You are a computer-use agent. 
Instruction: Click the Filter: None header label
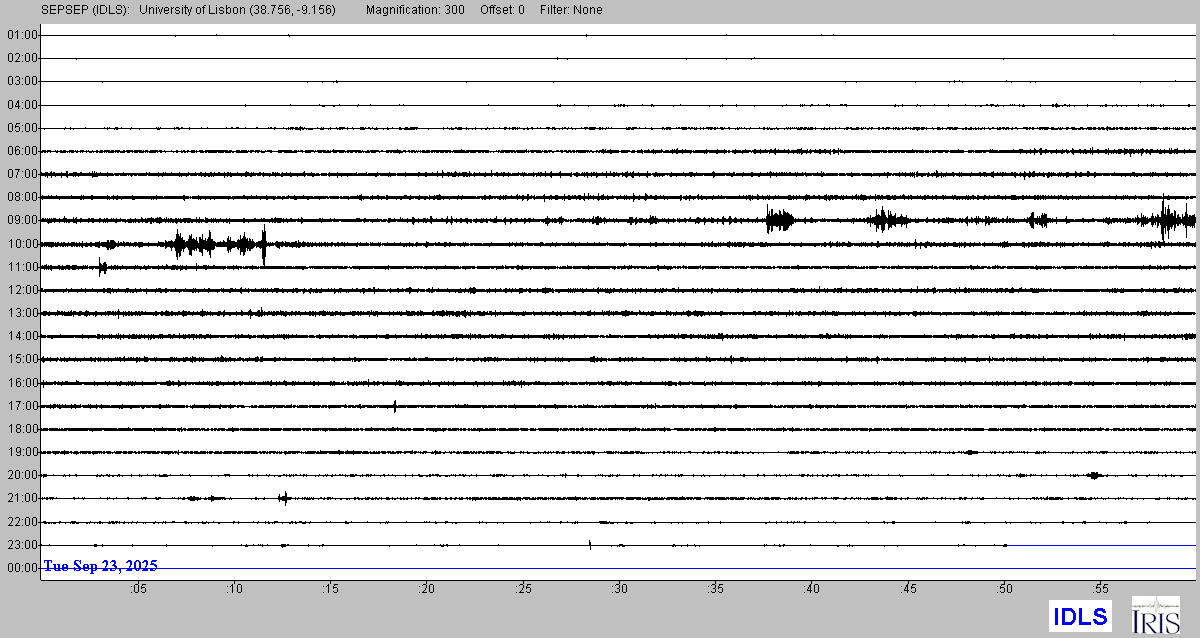coord(569,10)
